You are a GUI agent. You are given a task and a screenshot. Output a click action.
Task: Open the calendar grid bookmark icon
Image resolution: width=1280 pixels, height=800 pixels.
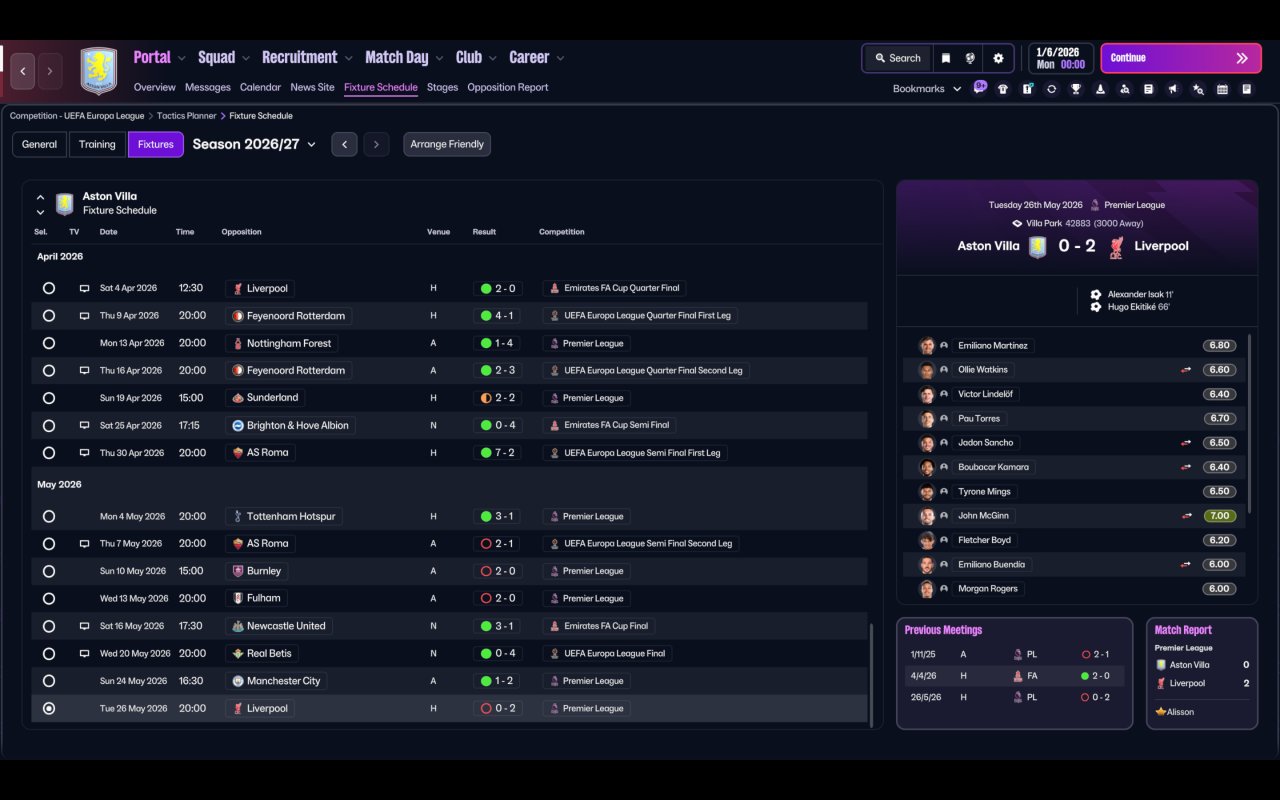point(1222,89)
